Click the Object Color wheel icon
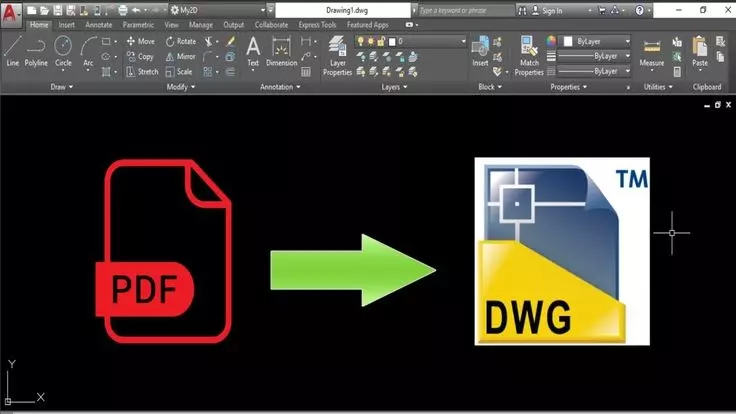 551,41
